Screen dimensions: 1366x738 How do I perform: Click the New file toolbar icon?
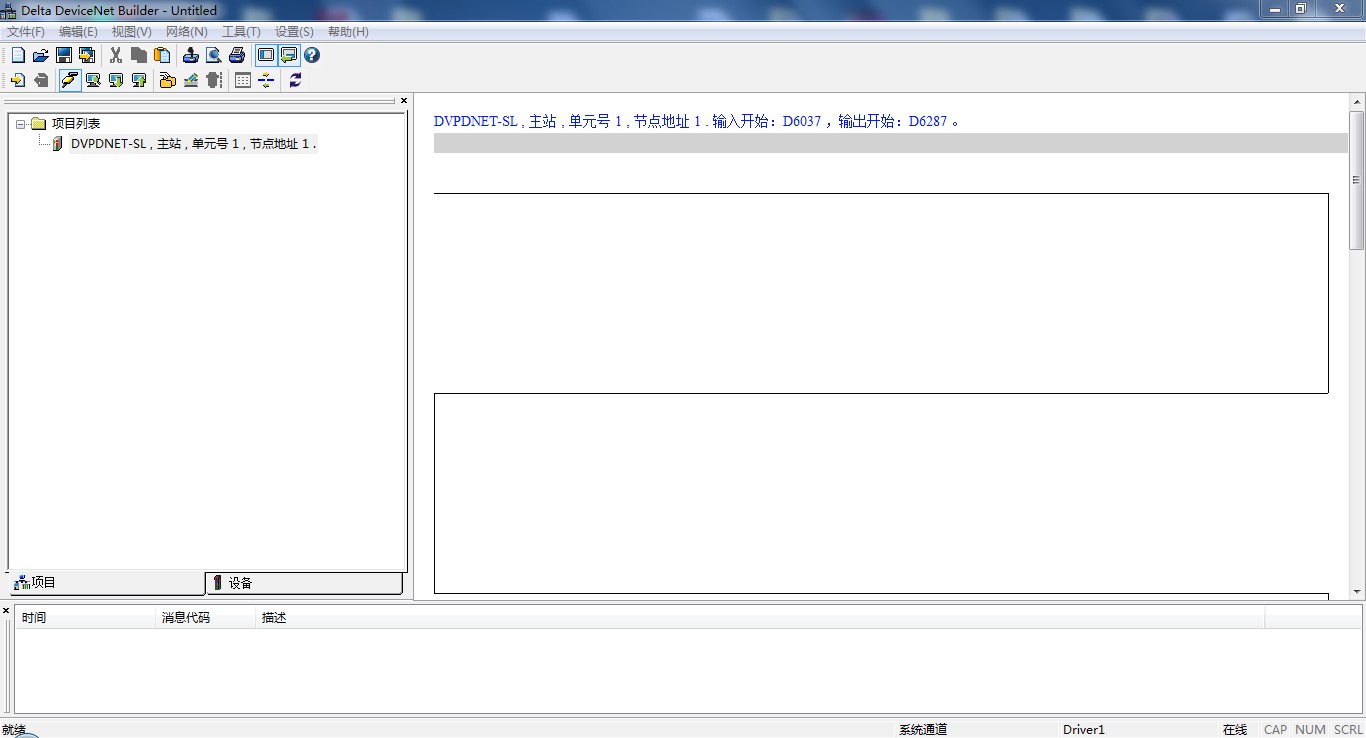click(x=18, y=56)
